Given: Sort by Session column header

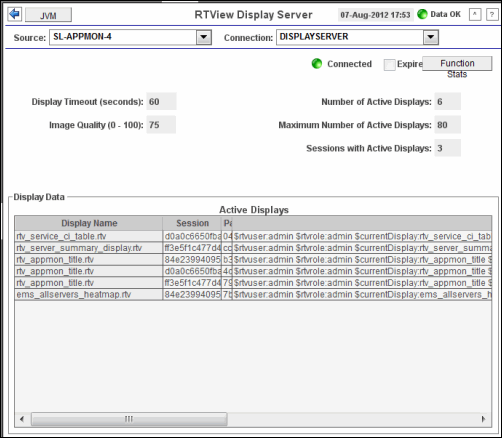Looking at the screenshot, I should click(x=192, y=223).
